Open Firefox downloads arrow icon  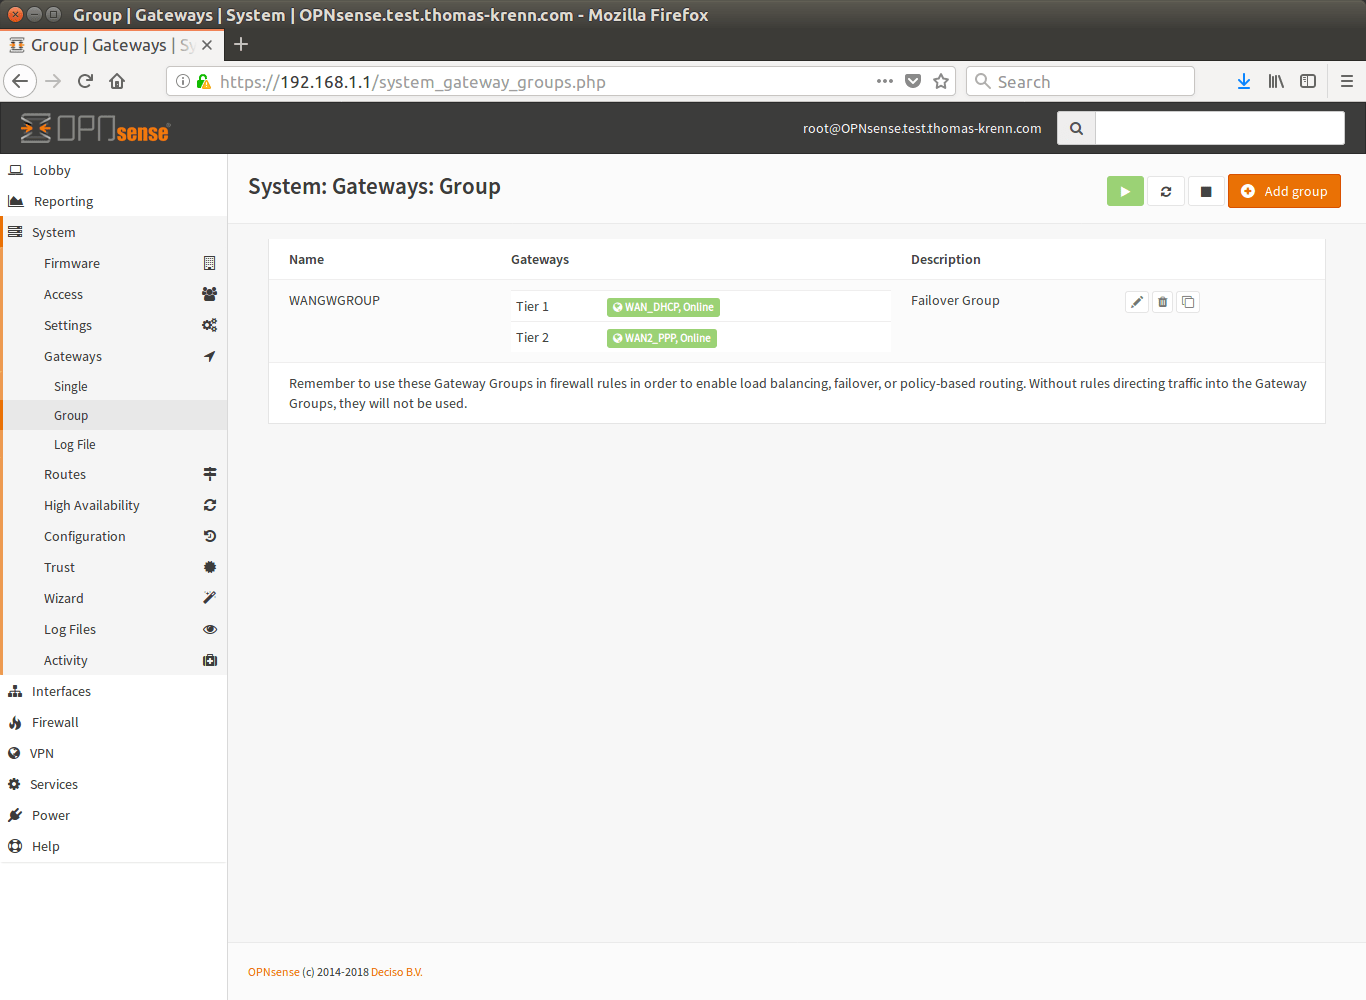click(1243, 82)
